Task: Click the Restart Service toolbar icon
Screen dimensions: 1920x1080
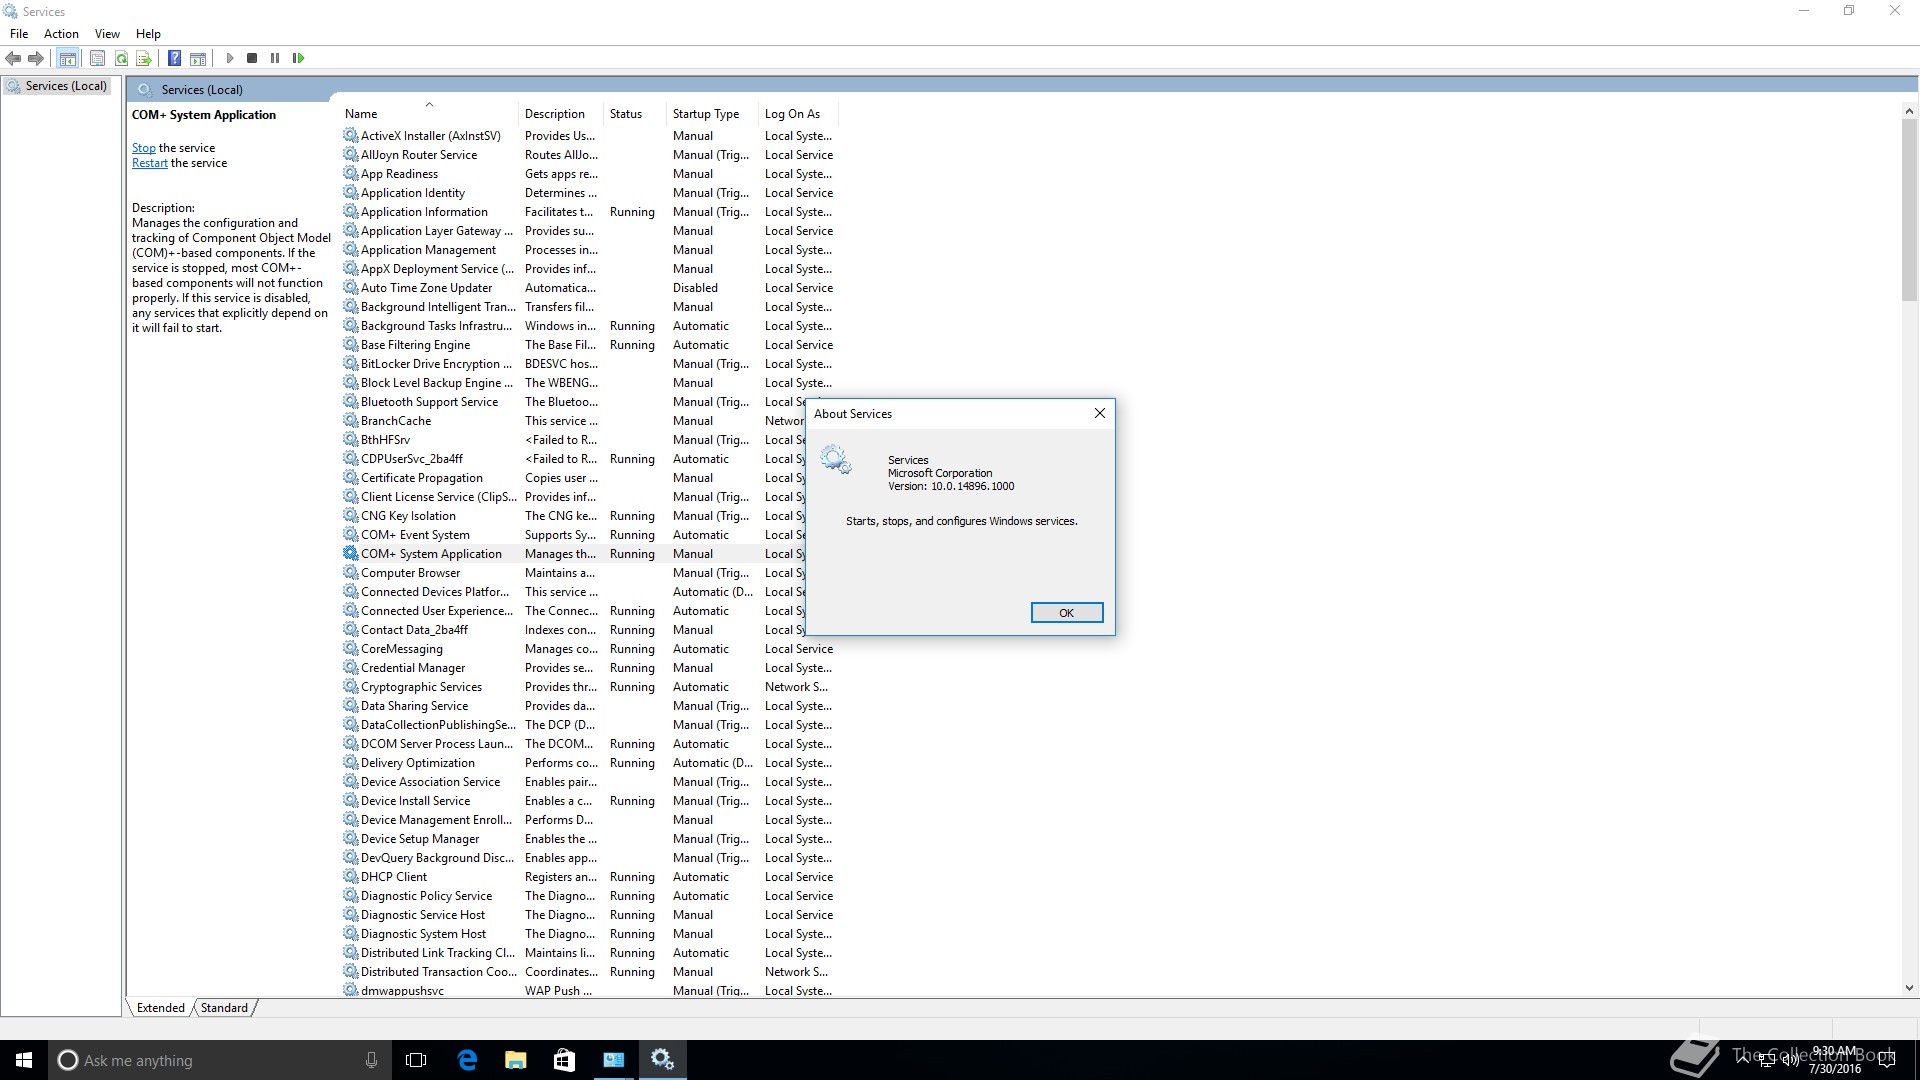Action: point(298,58)
